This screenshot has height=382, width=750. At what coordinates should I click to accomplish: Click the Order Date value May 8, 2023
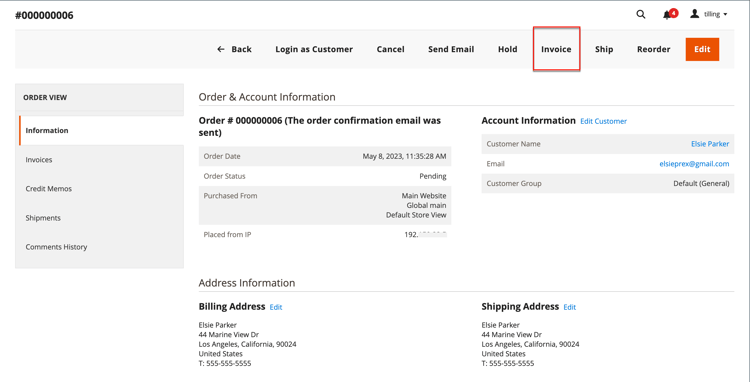pos(404,156)
